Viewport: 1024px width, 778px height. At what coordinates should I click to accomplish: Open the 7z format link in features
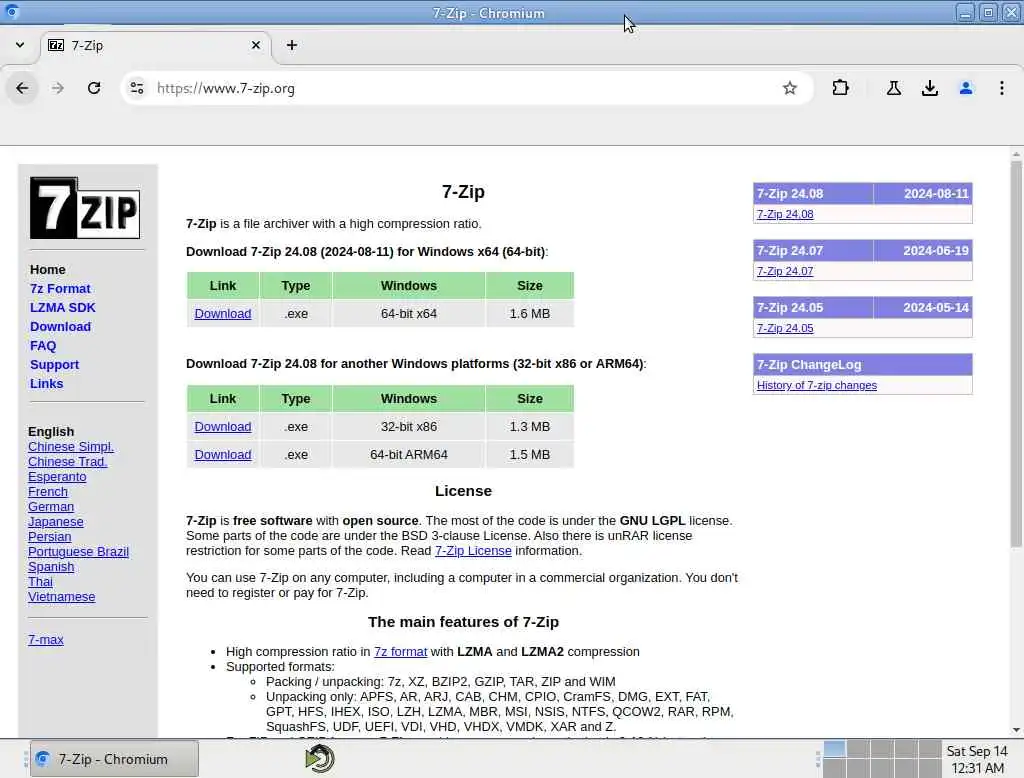(x=400, y=652)
